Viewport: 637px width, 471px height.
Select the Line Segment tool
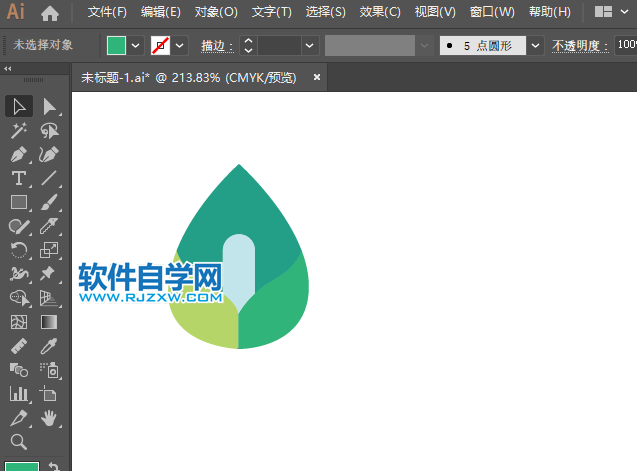(x=50, y=178)
